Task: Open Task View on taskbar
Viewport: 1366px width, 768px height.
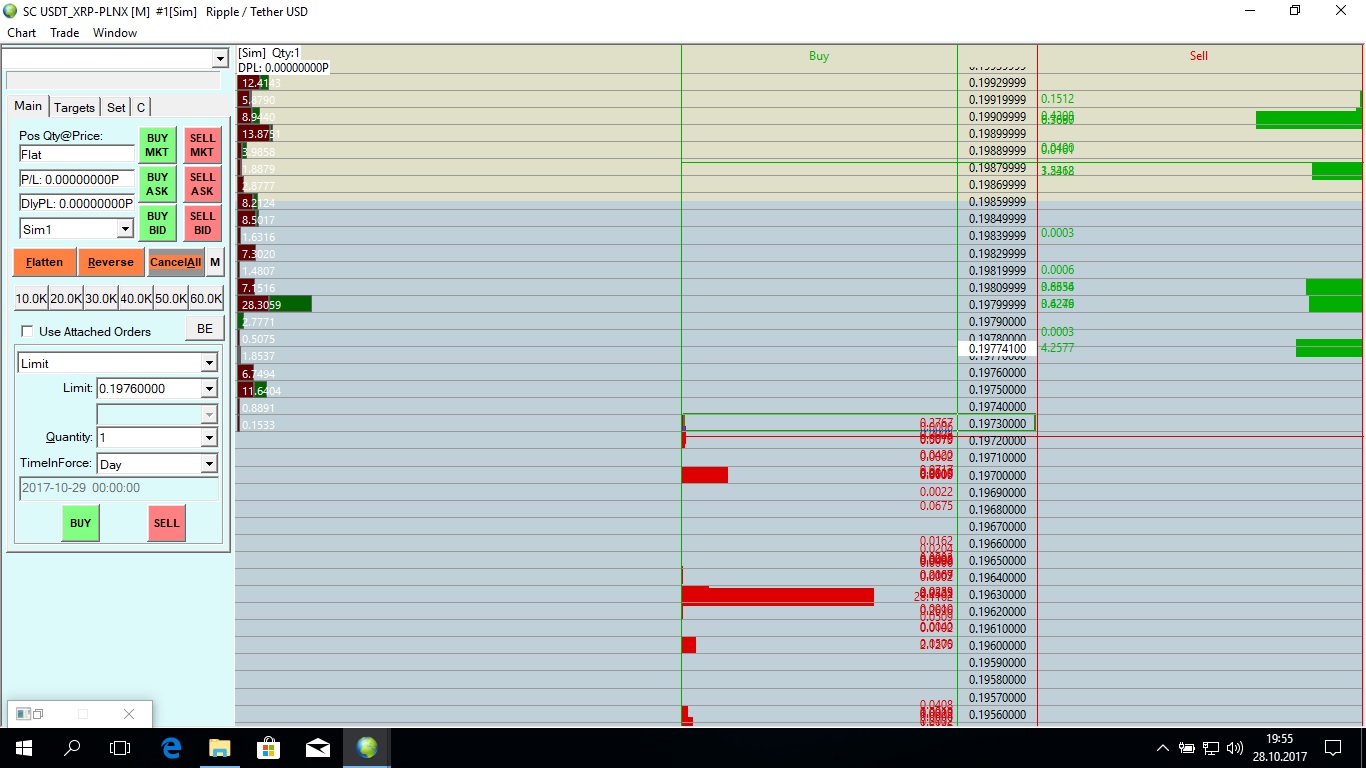Action: pos(120,748)
